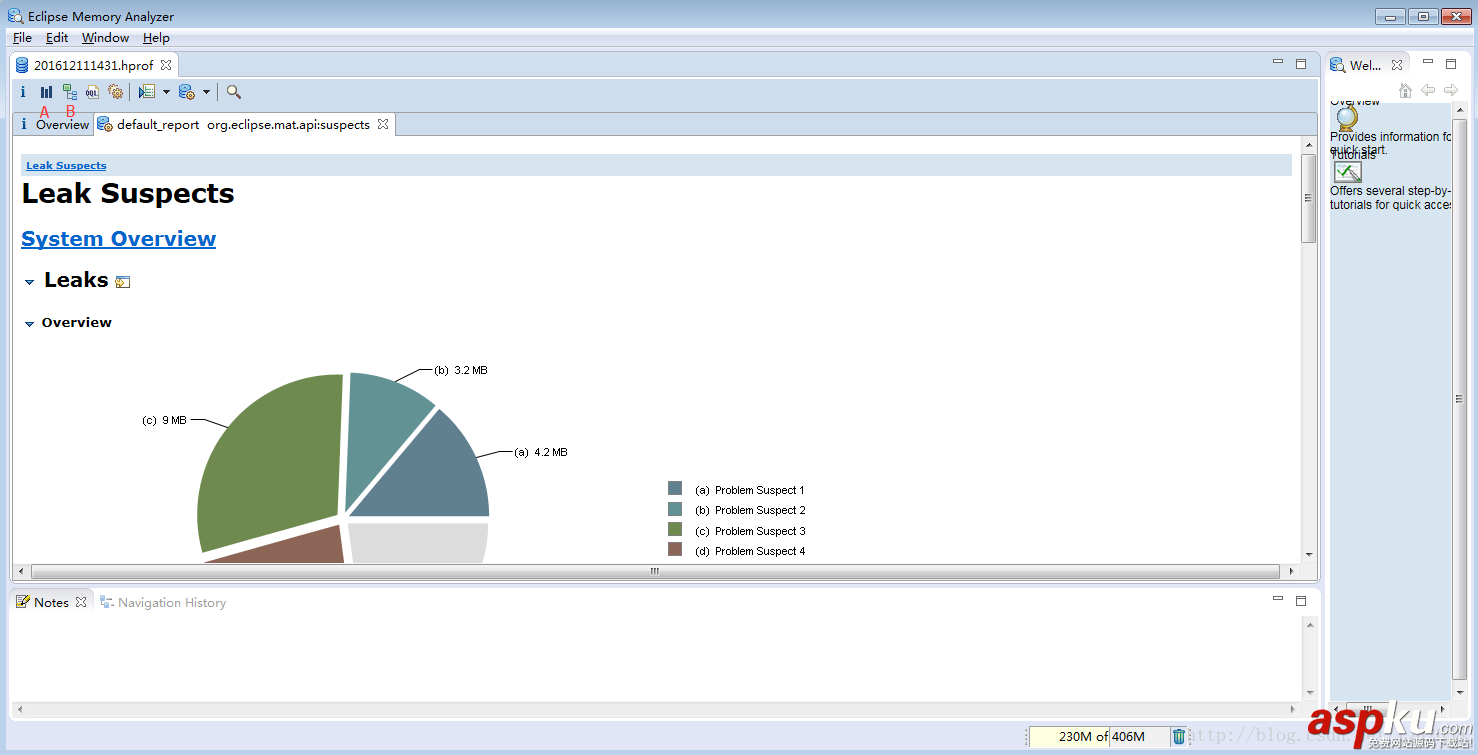Screen dimensions: 1478x755
Task: Click the Leak Suspects breadcrumb link
Action: point(66,166)
